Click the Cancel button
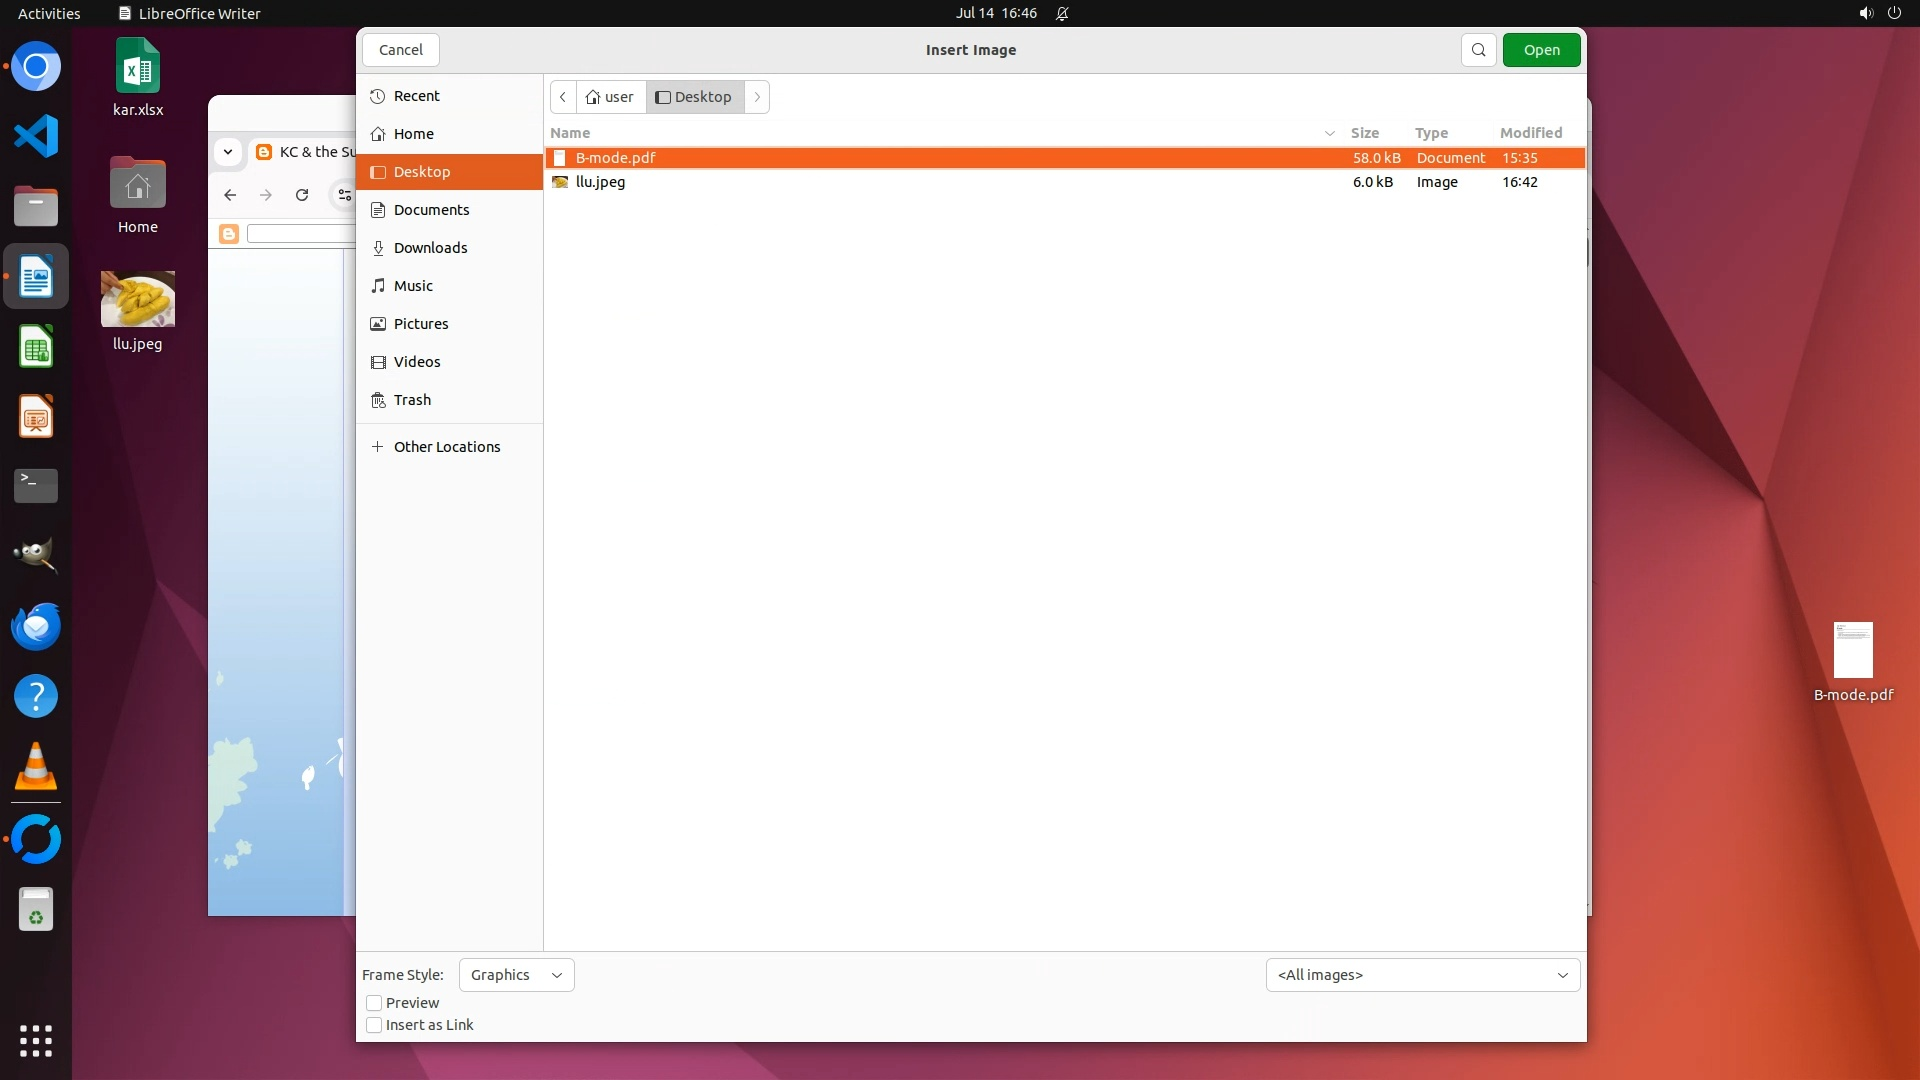 pos(401,50)
